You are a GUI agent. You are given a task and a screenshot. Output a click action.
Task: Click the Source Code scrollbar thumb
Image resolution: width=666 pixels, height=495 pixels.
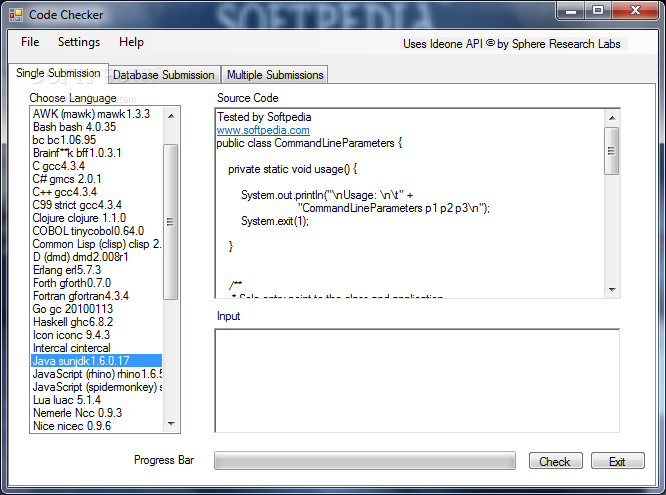pyautogui.click(x=612, y=150)
